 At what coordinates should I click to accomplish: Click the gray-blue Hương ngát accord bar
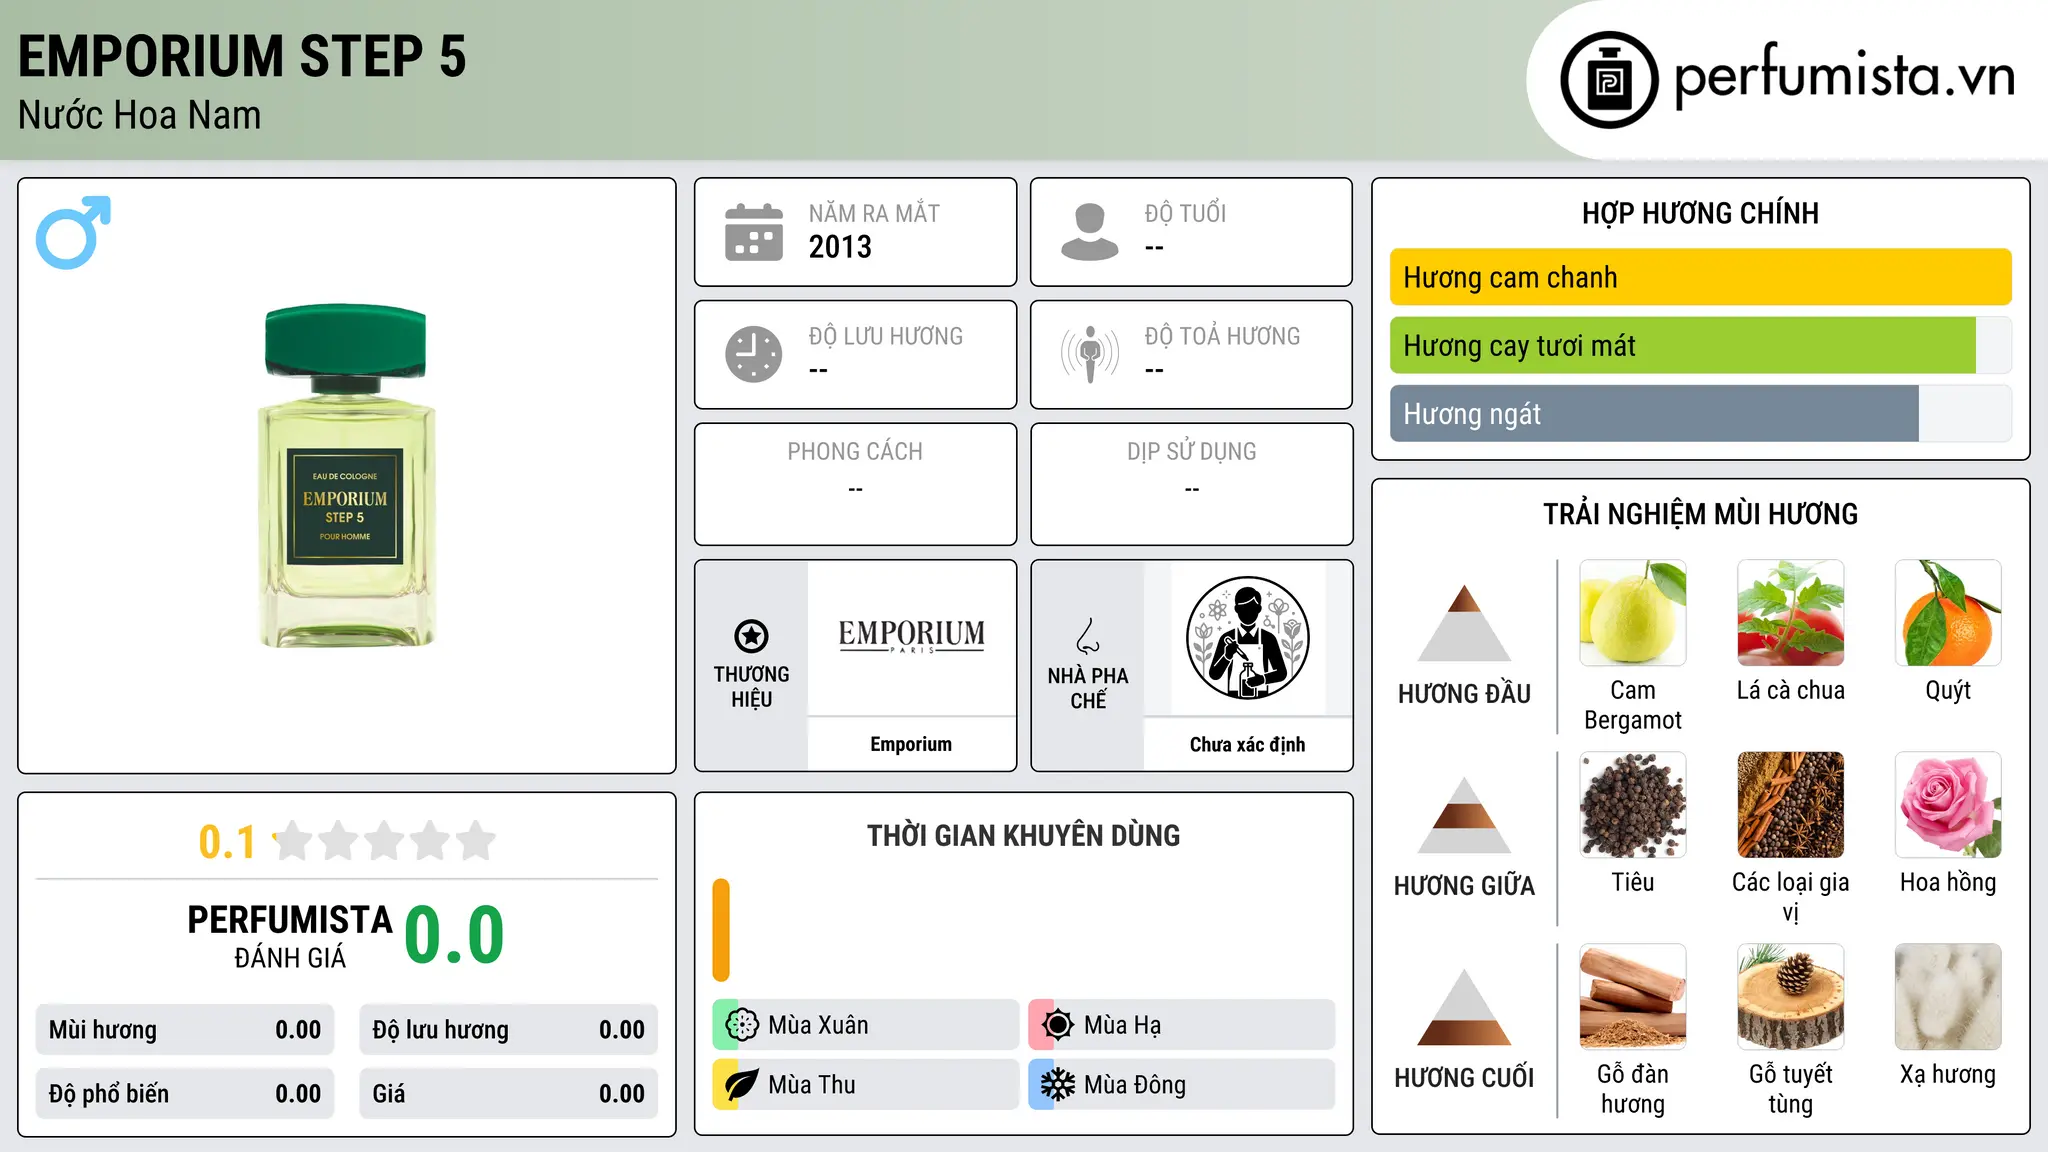tap(1654, 414)
